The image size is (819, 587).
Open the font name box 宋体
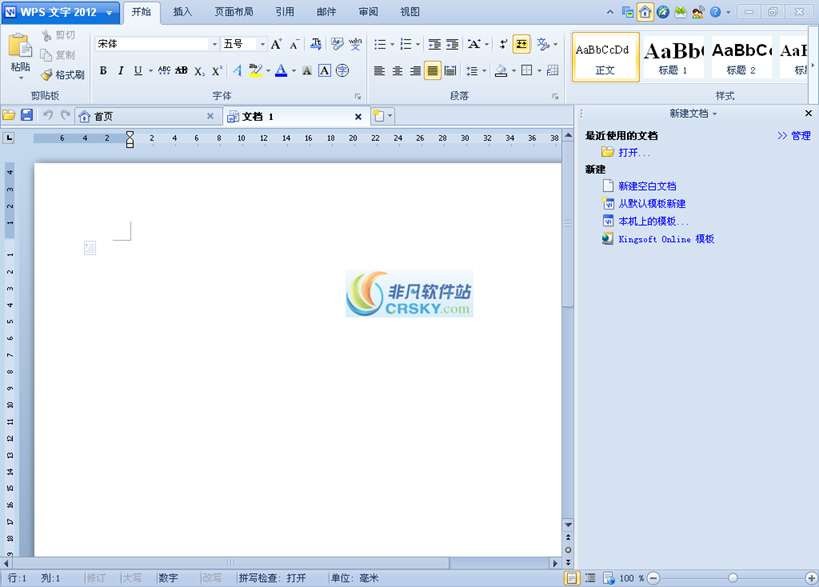coord(157,44)
